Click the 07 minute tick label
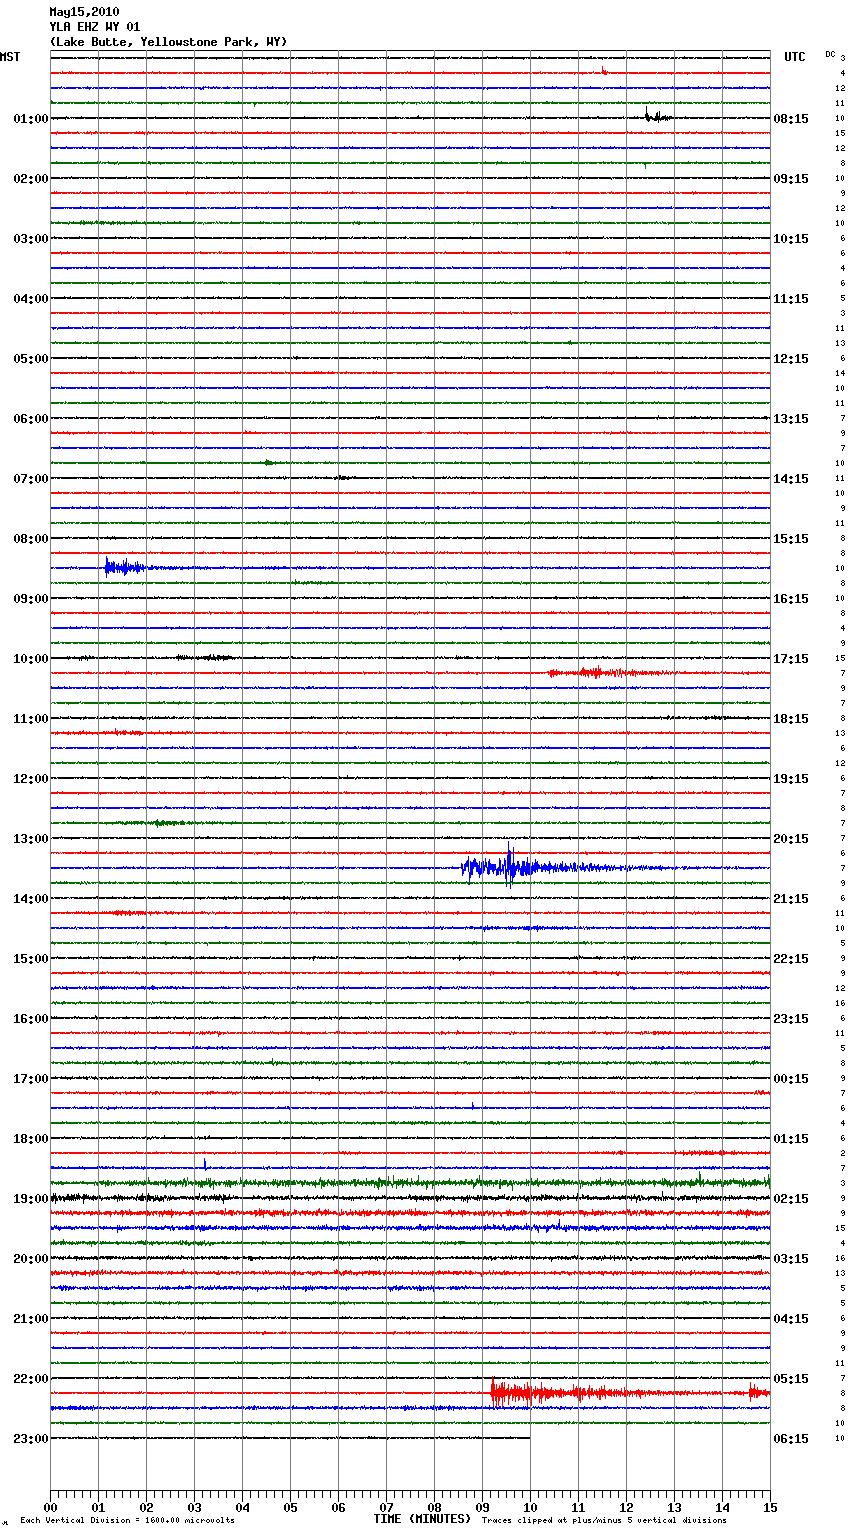This screenshot has width=850, height=1534. pyautogui.click(x=386, y=1508)
